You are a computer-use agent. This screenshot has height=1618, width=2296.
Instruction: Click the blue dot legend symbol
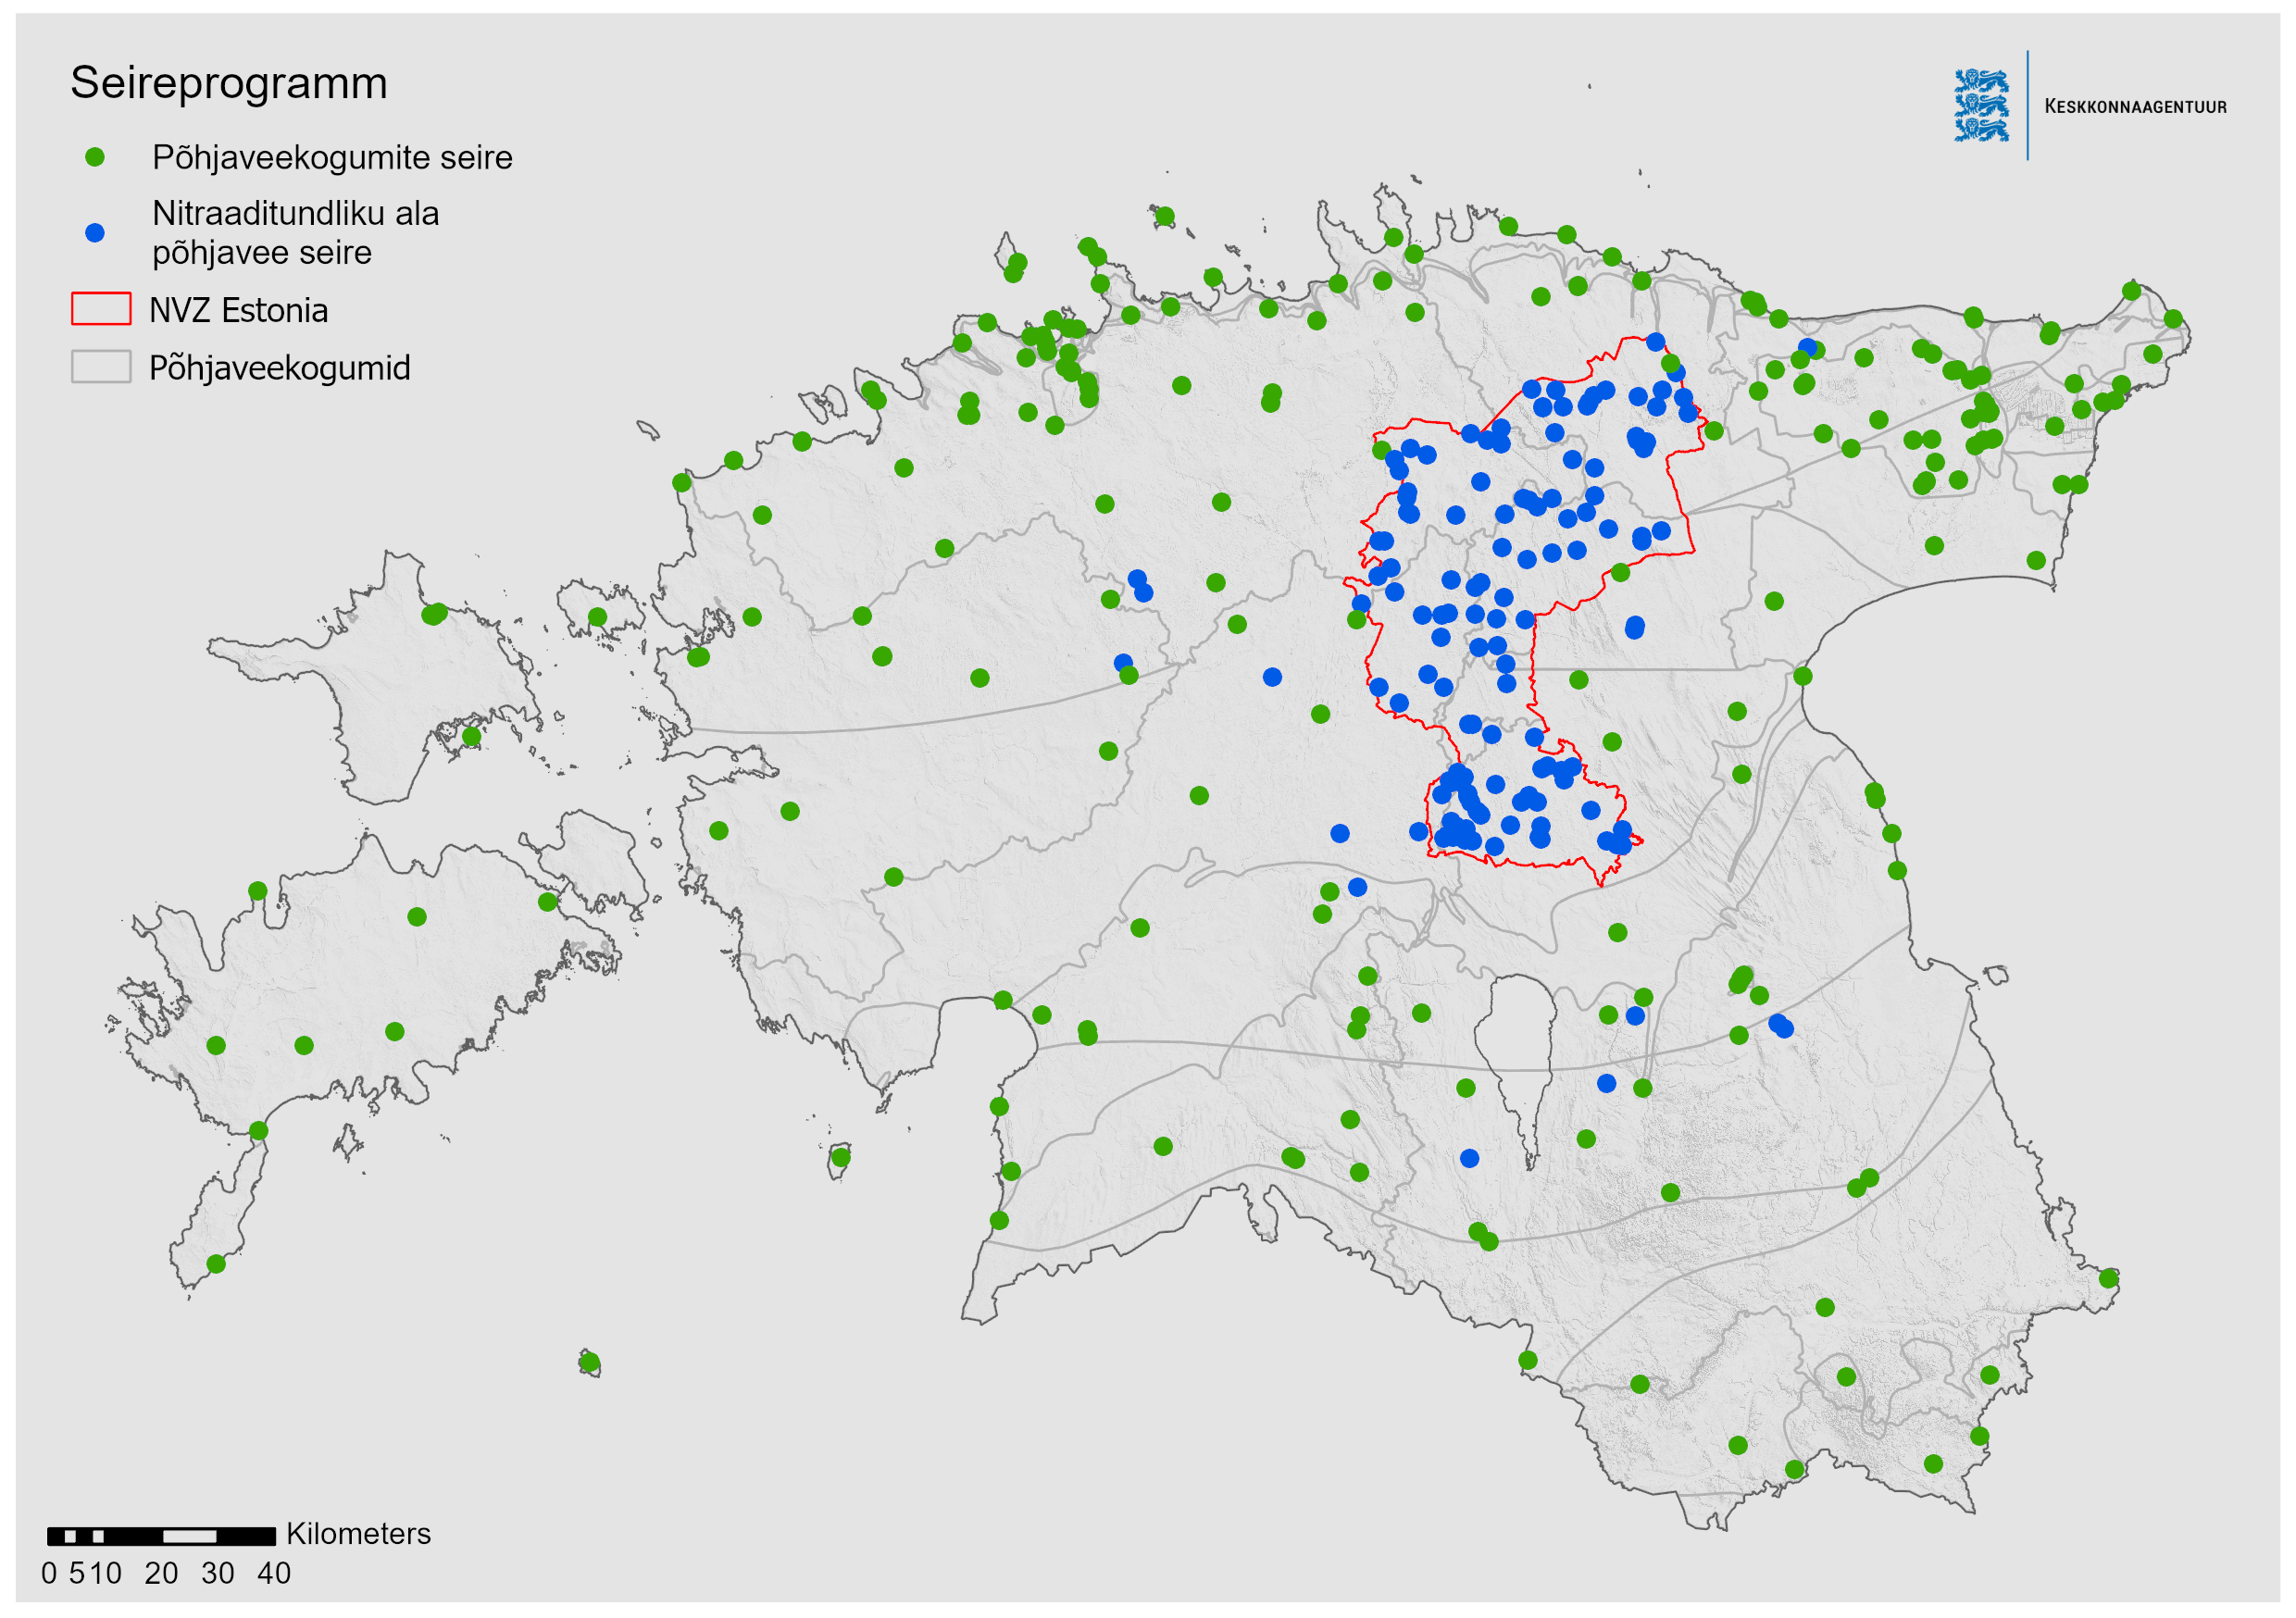95,233
